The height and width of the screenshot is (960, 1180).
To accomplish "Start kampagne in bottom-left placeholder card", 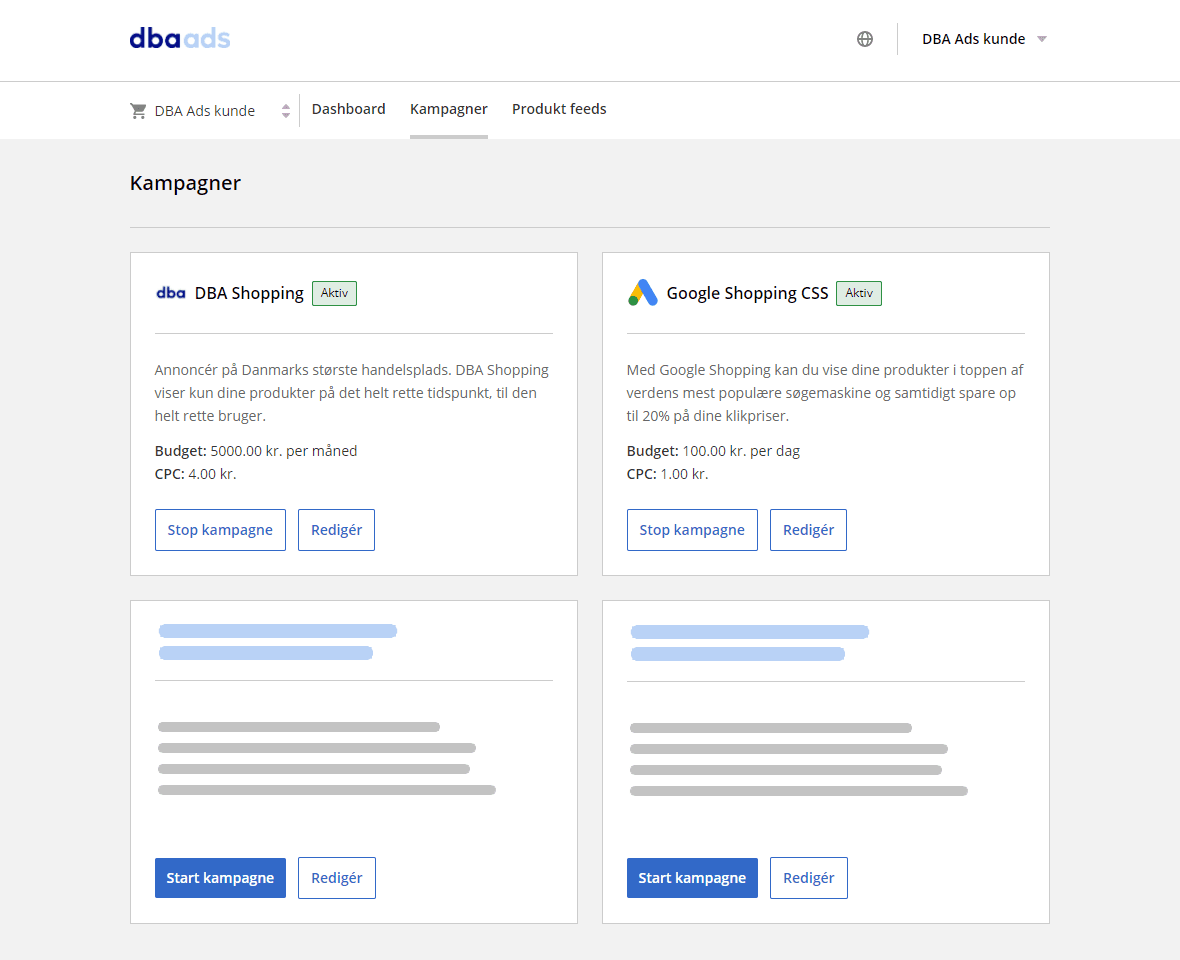I will click(220, 878).
